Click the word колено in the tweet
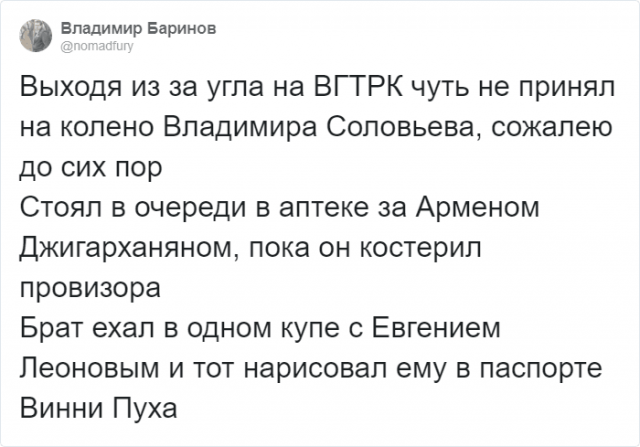 click(x=107, y=127)
